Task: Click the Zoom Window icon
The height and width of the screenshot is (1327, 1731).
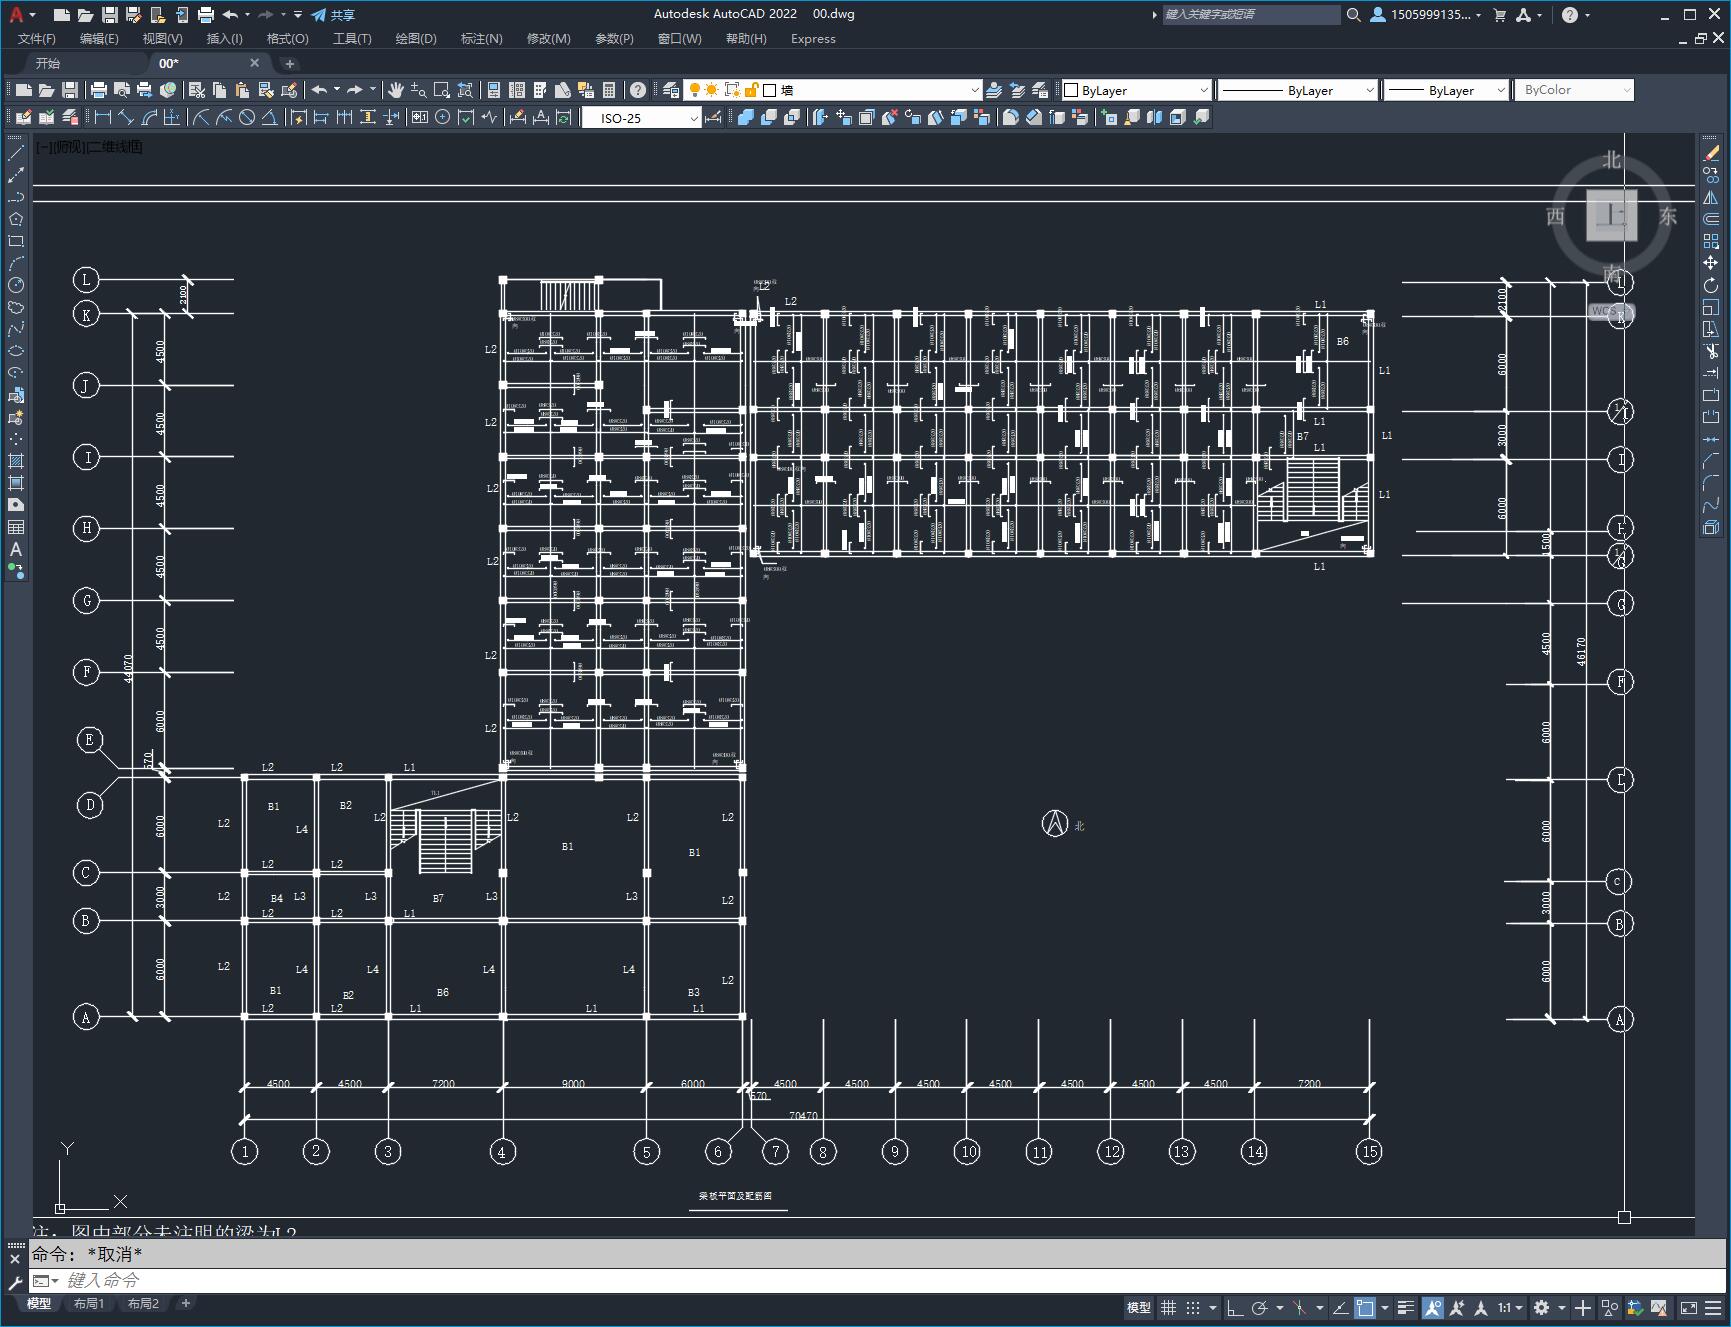Action: point(441,90)
